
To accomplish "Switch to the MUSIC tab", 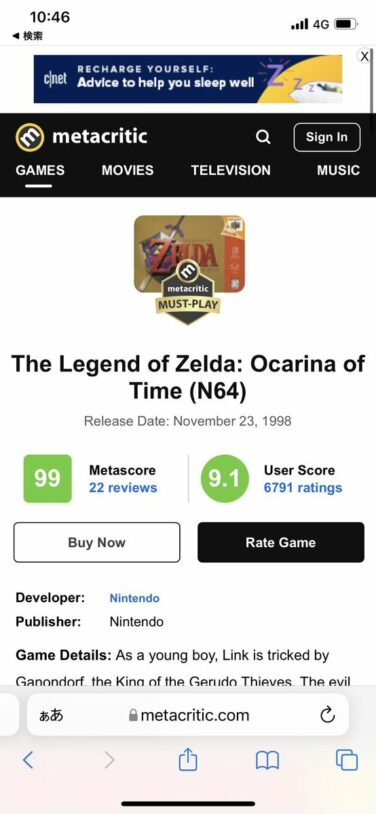I will coord(338,170).
